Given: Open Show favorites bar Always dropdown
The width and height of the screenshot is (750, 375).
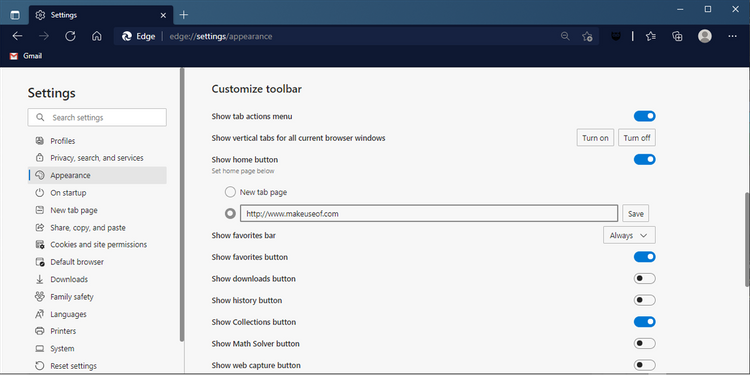Looking at the screenshot, I should tap(629, 235).
